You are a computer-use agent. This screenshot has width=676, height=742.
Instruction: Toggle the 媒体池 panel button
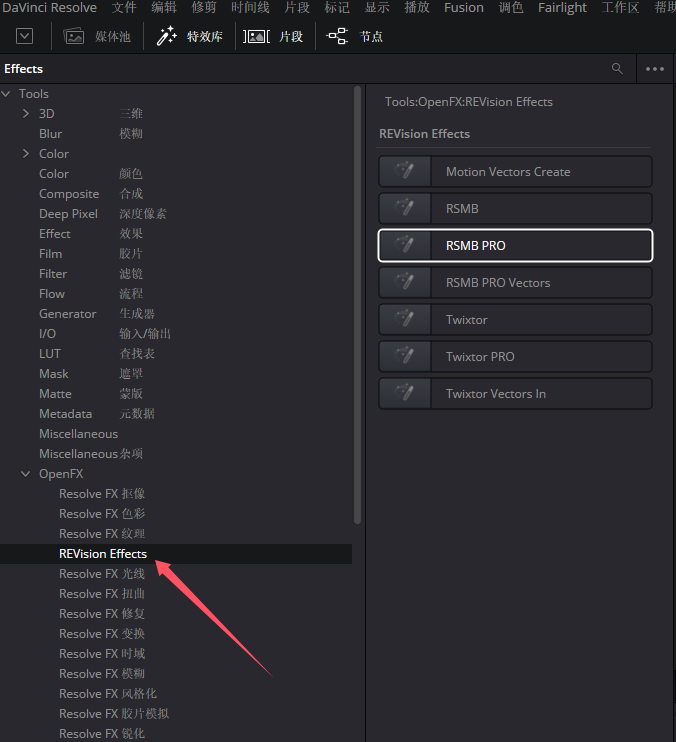pyautogui.click(x=97, y=36)
